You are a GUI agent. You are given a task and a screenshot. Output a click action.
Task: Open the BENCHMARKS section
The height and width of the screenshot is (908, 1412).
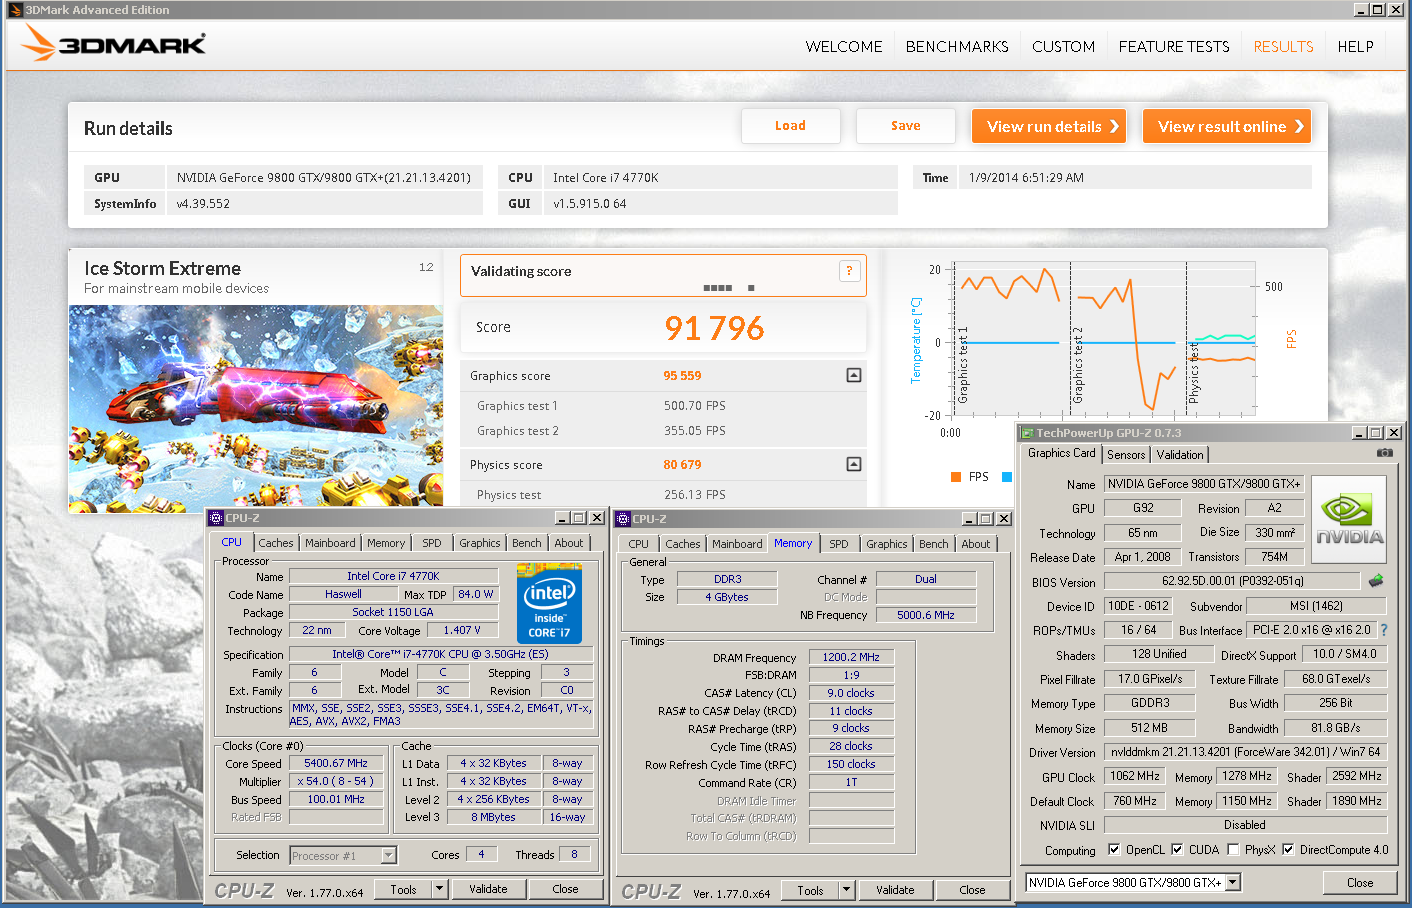[x=957, y=46]
